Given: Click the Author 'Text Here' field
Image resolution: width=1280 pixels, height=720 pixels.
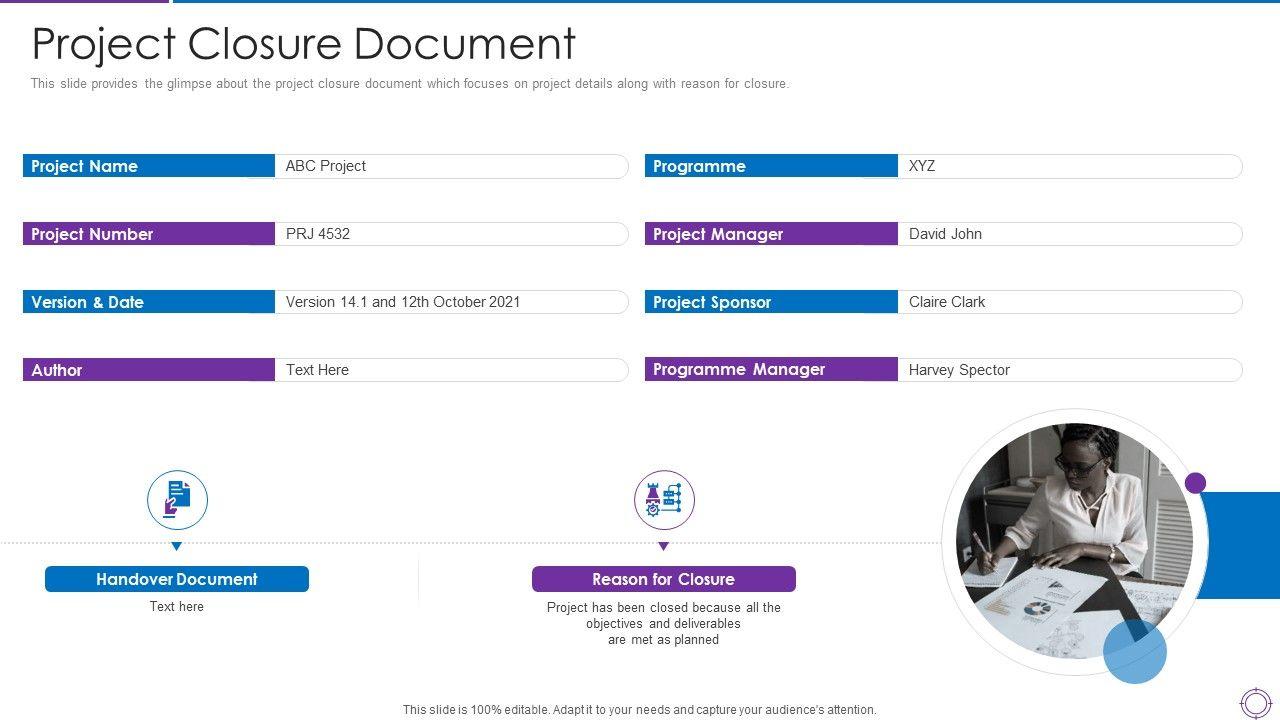Looking at the screenshot, I should 452,370.
